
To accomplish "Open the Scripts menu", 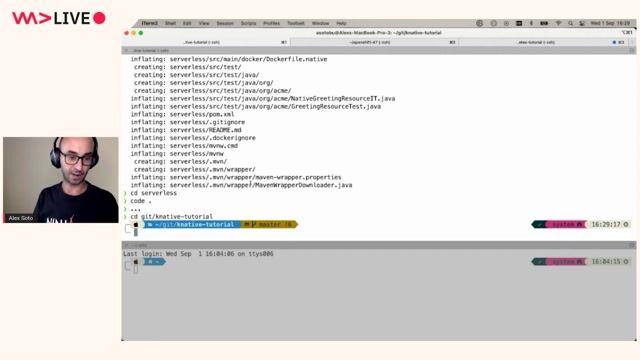I will (248, 23).
